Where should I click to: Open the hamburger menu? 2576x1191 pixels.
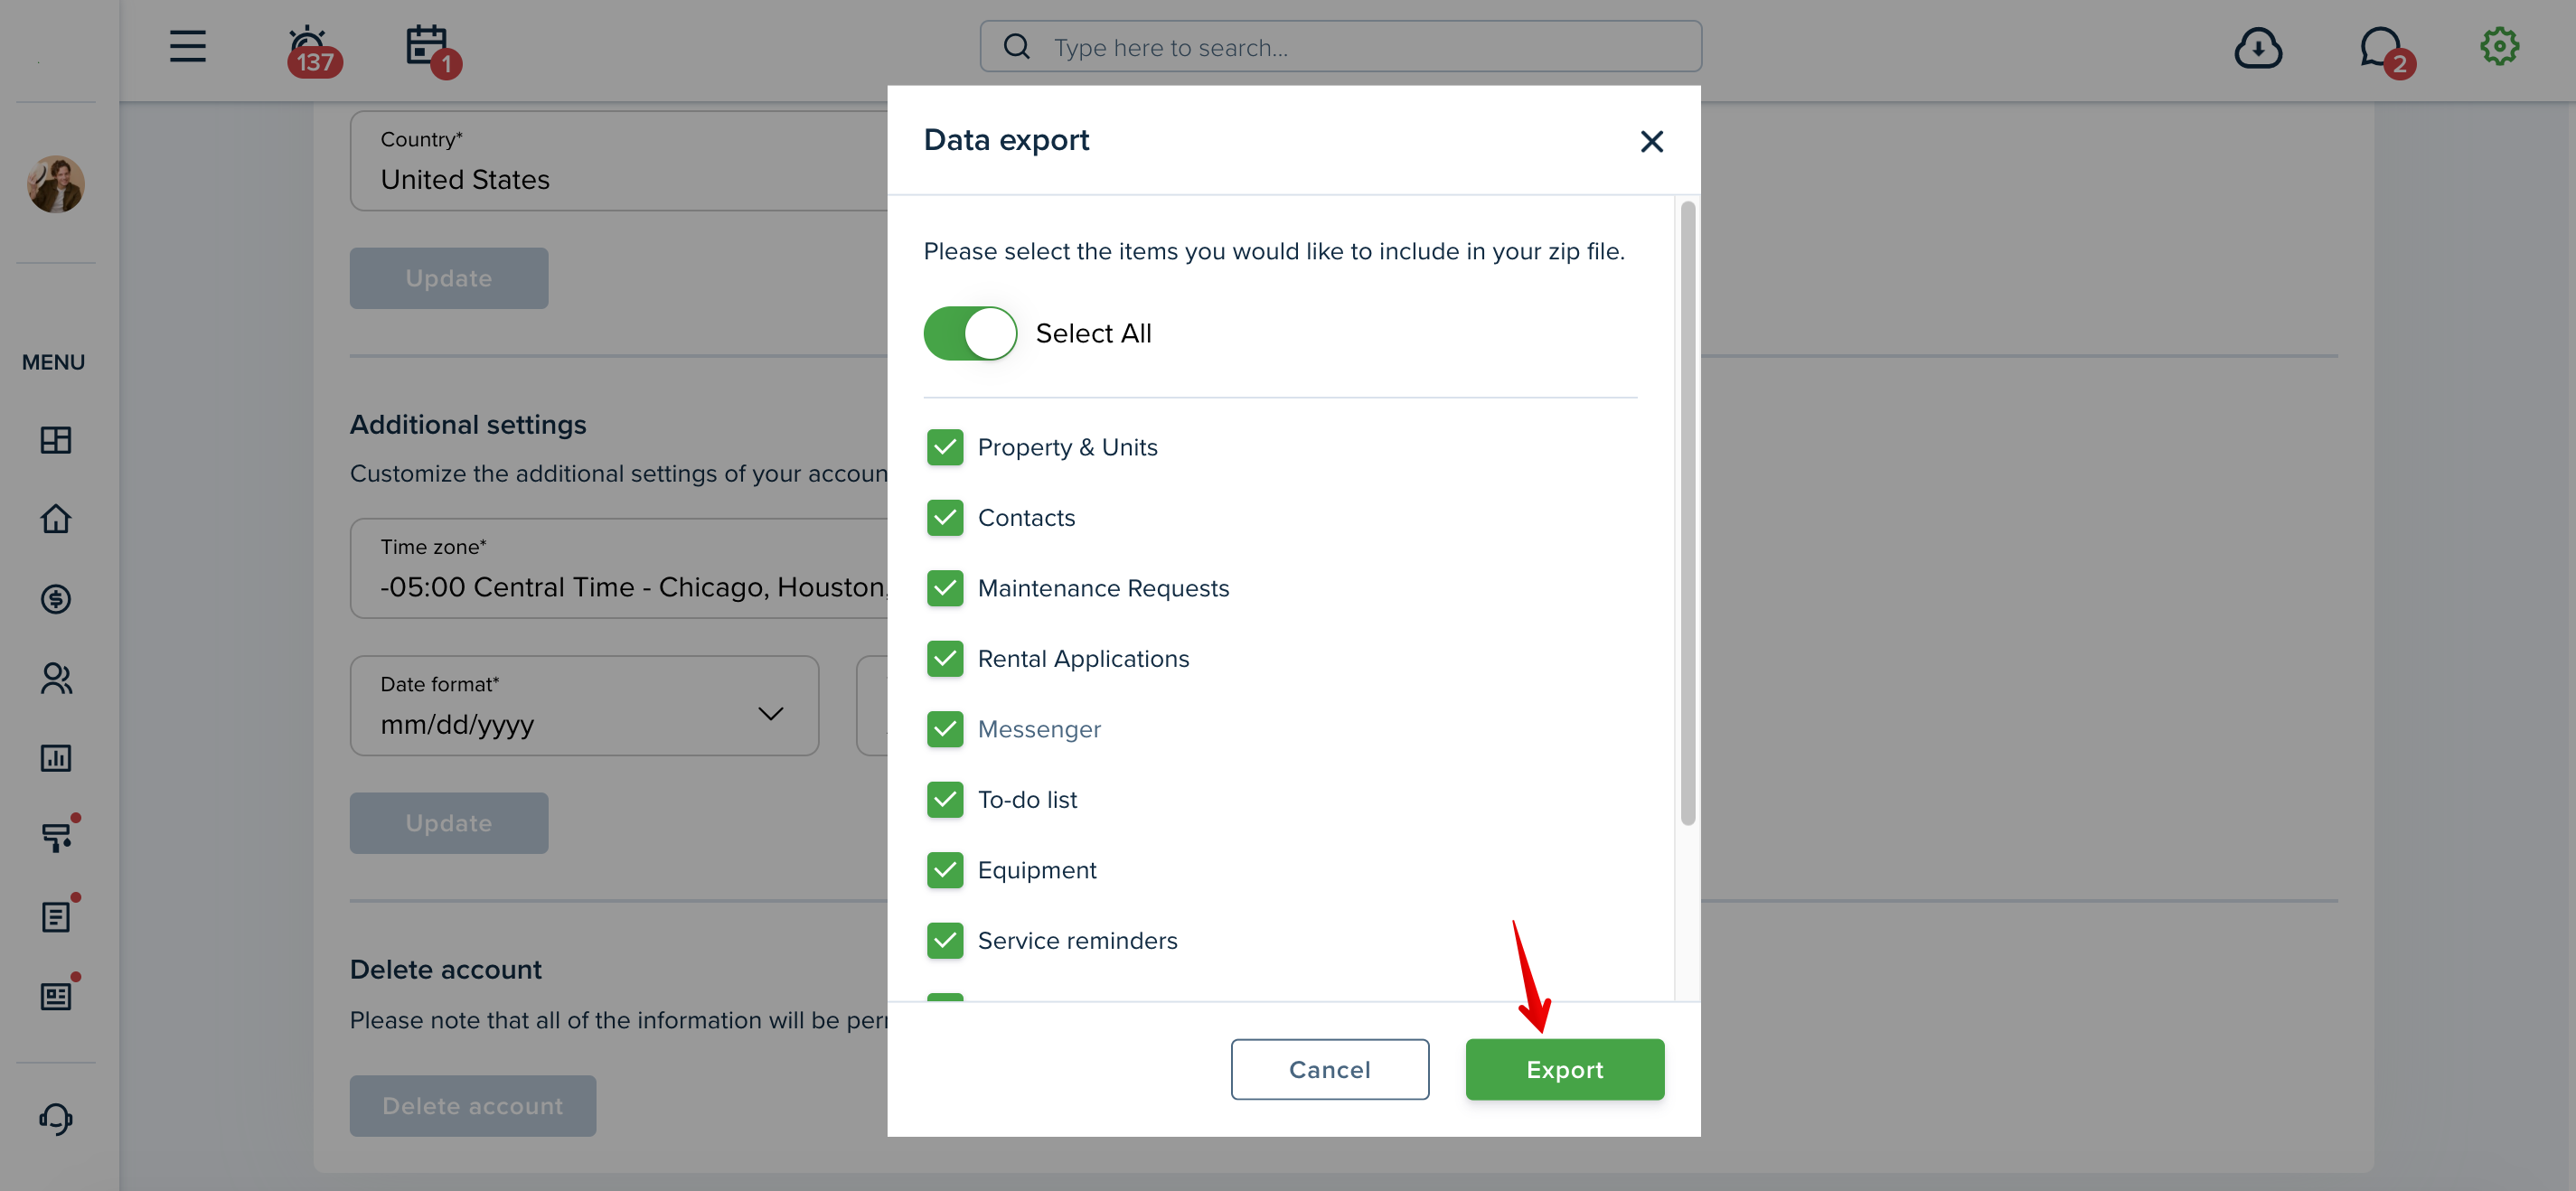click(187, 46)
